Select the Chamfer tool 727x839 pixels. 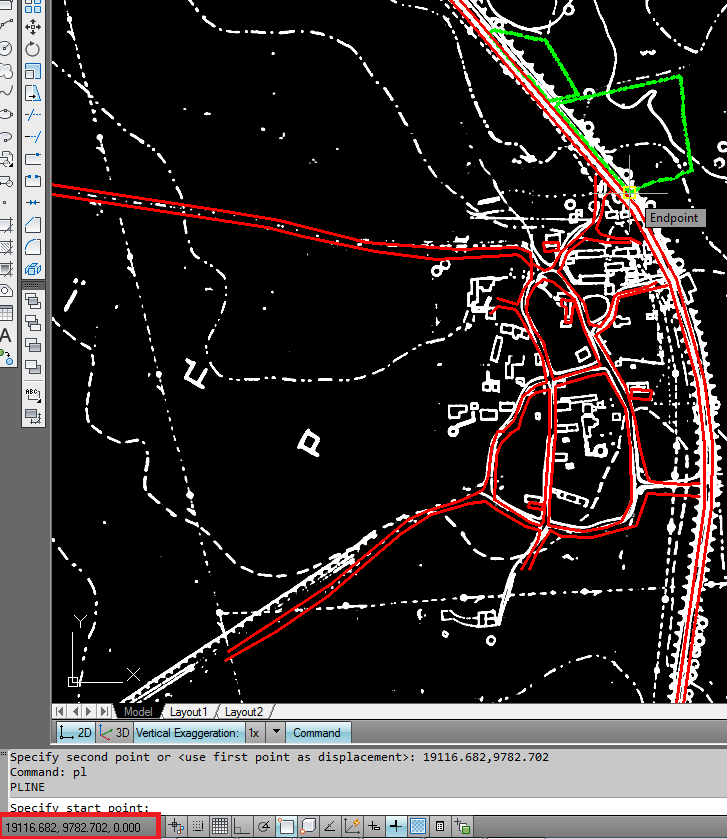point(33,225)
